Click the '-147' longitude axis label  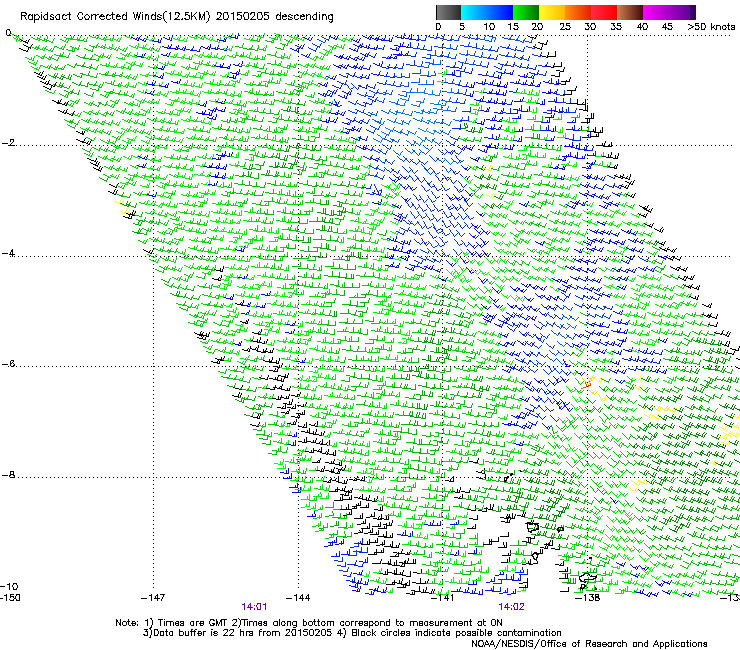(x=153, y=598)
